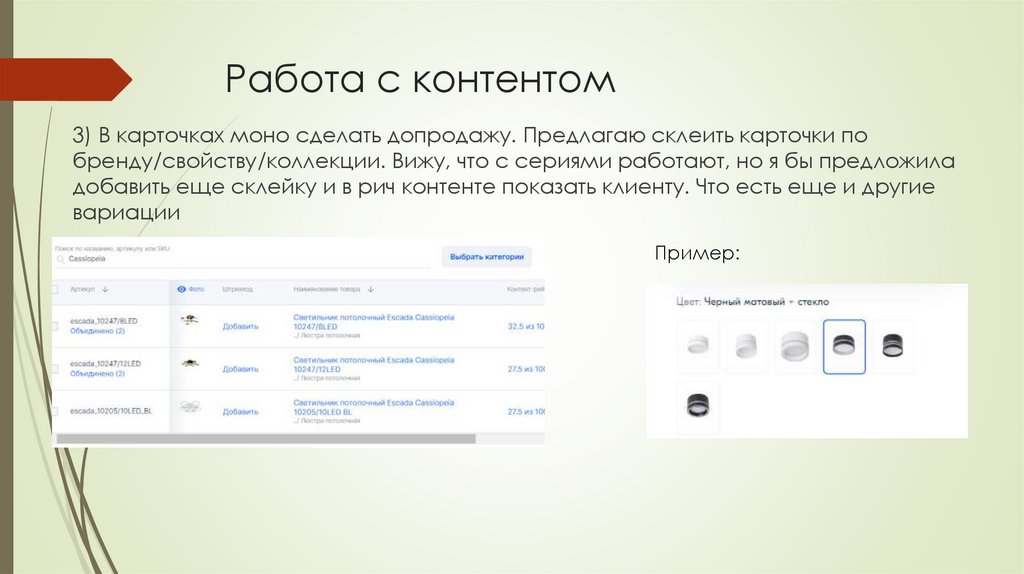The width and height of the screenshot is (1024, 574).
Task: Click the Контент-рейтинг column header
Action: pos(526,289)
